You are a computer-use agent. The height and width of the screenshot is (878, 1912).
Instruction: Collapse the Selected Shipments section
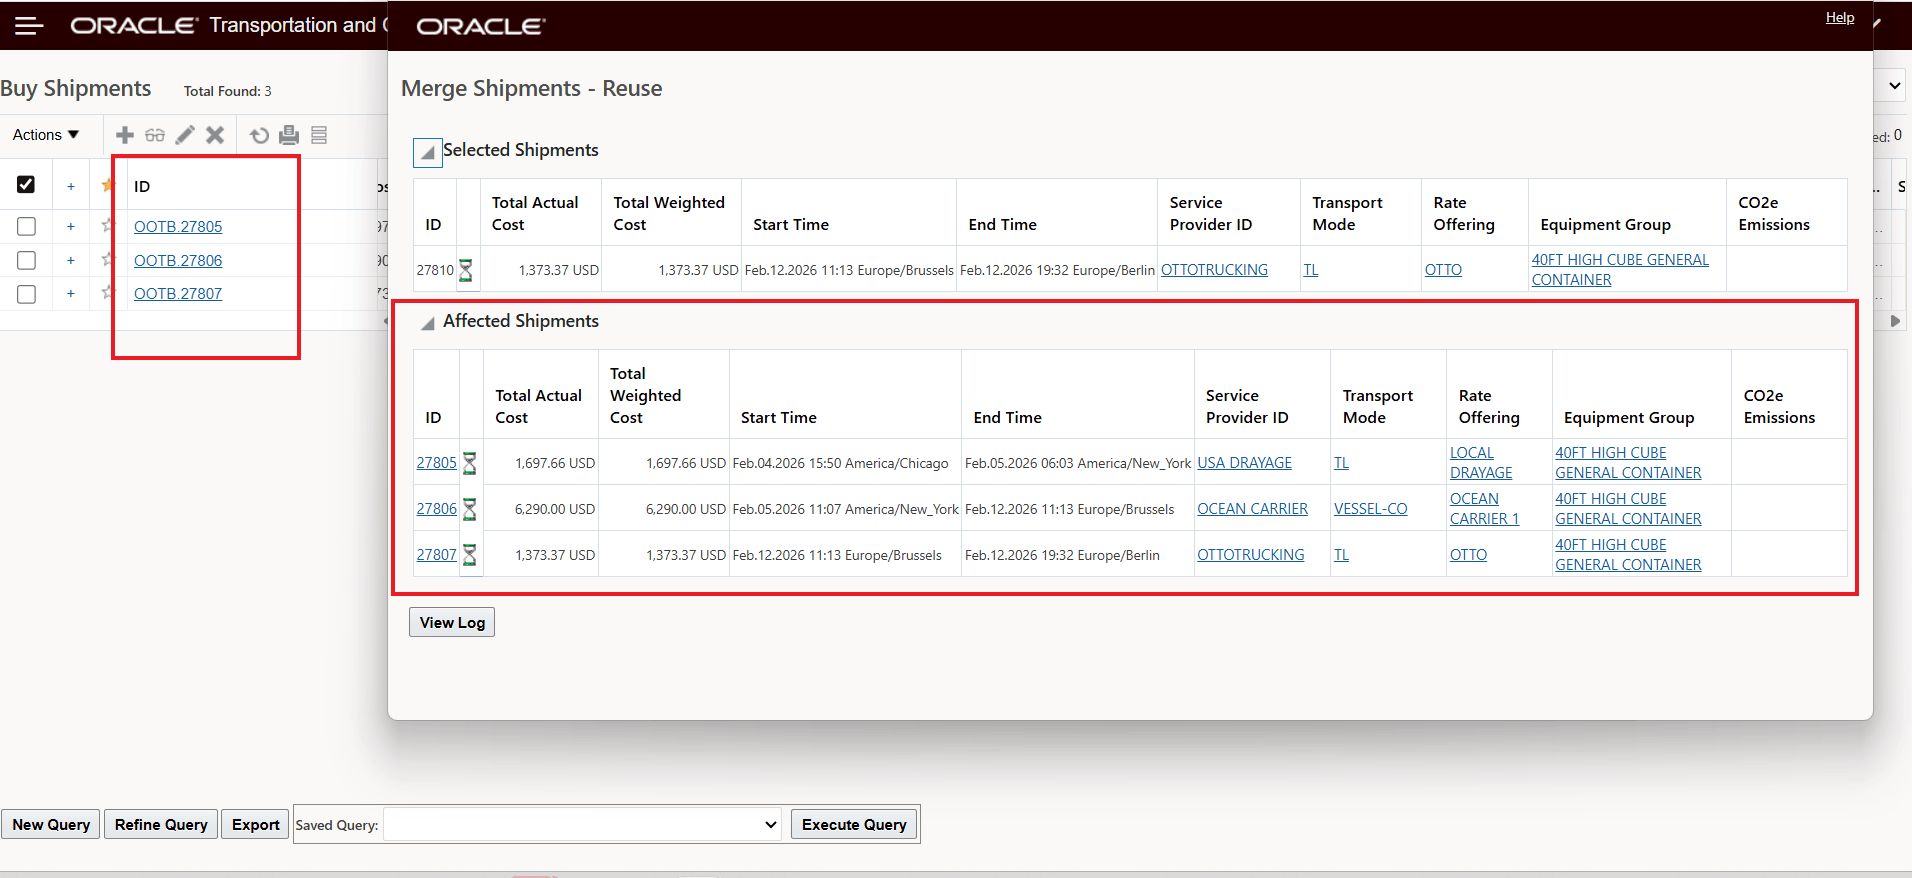[x=427, y=152]
